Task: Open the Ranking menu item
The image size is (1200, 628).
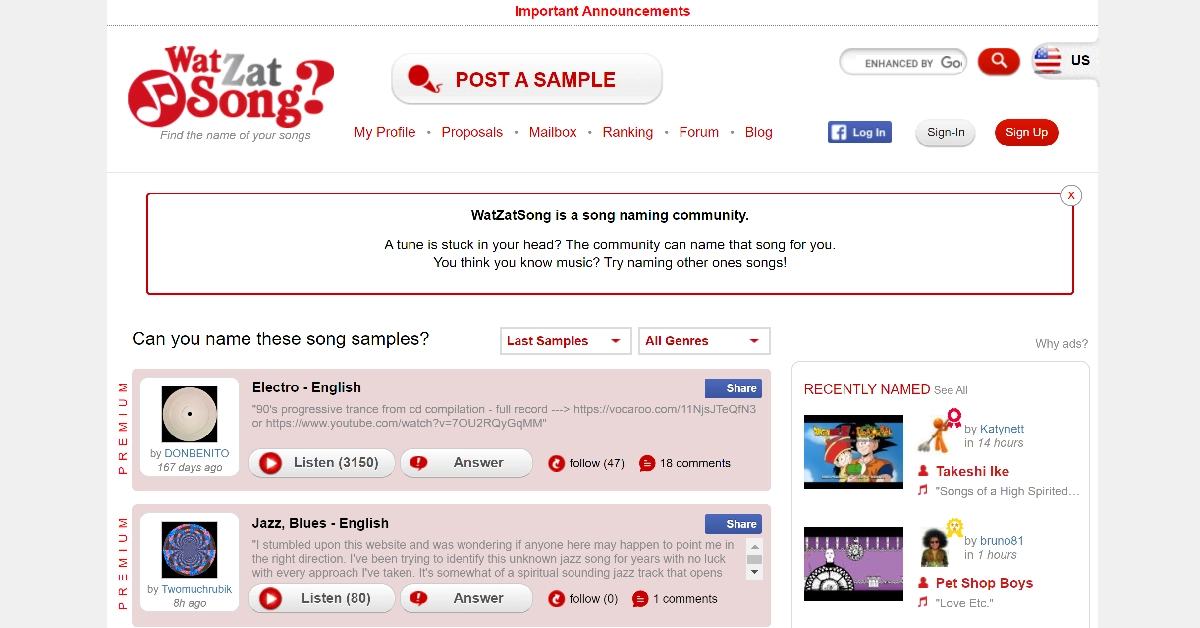Action: (x=627, y=132)
